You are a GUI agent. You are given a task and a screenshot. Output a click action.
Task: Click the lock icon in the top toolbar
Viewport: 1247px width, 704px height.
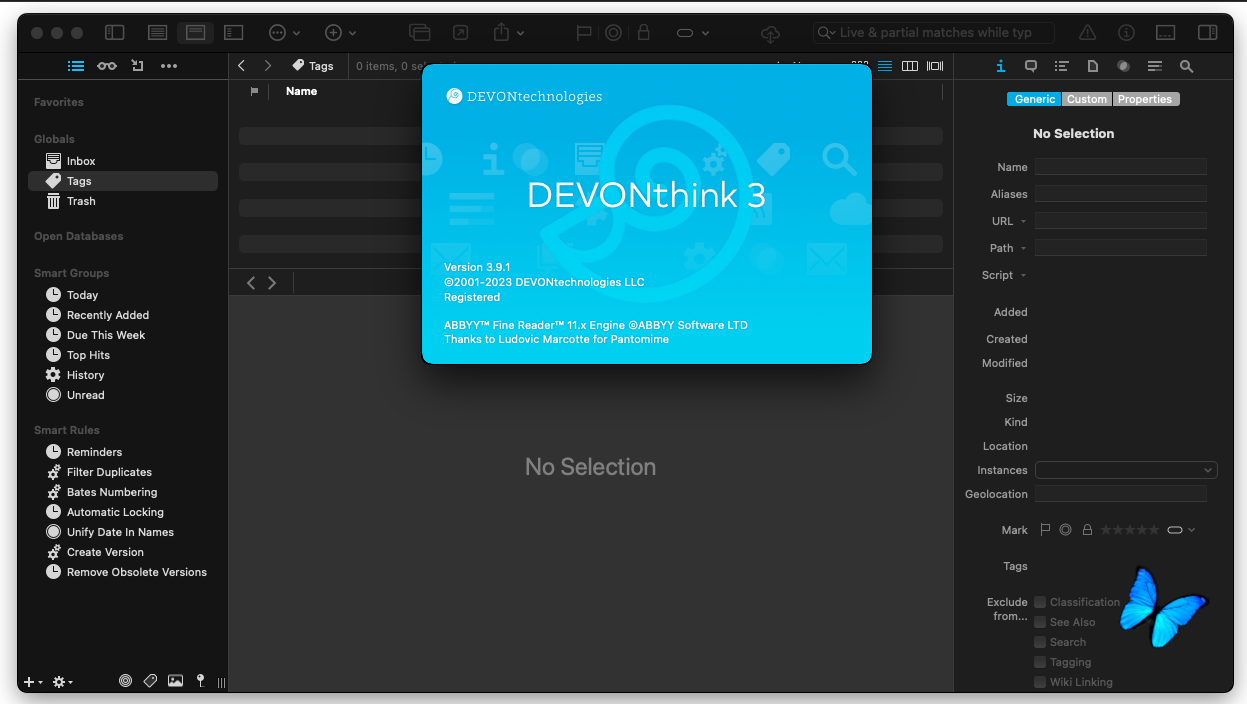[x=644, y=33]
